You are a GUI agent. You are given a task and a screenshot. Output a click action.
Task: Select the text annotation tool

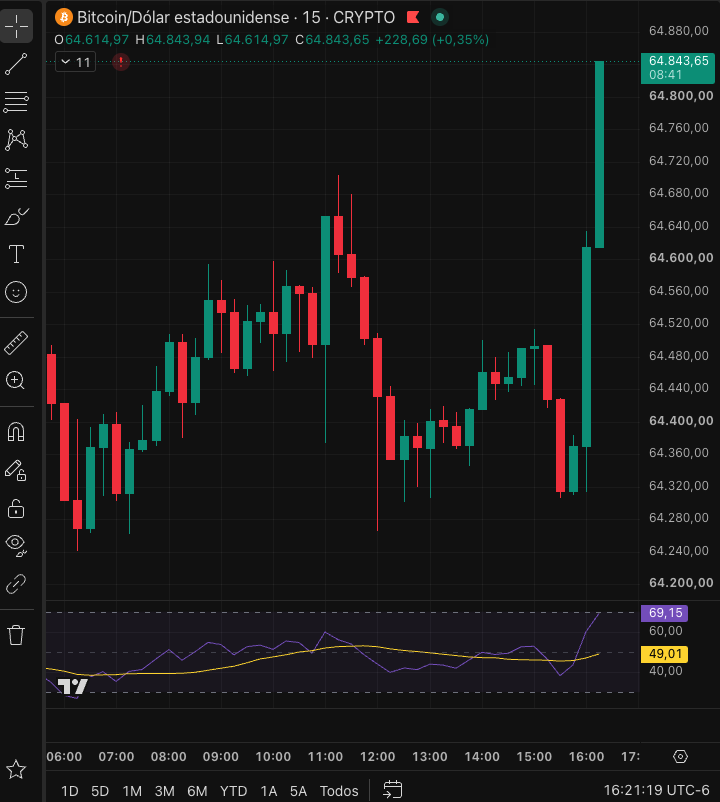tap(16, 254)
